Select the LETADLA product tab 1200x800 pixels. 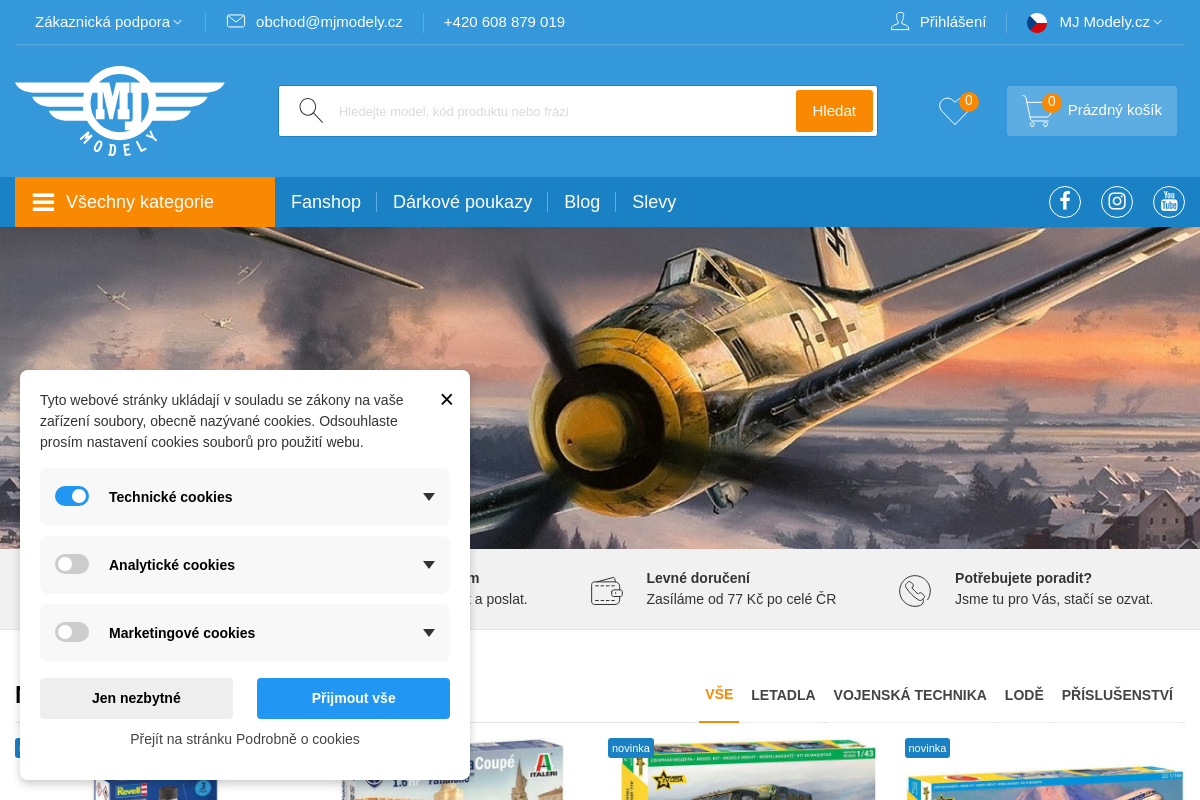coord(783,695)
